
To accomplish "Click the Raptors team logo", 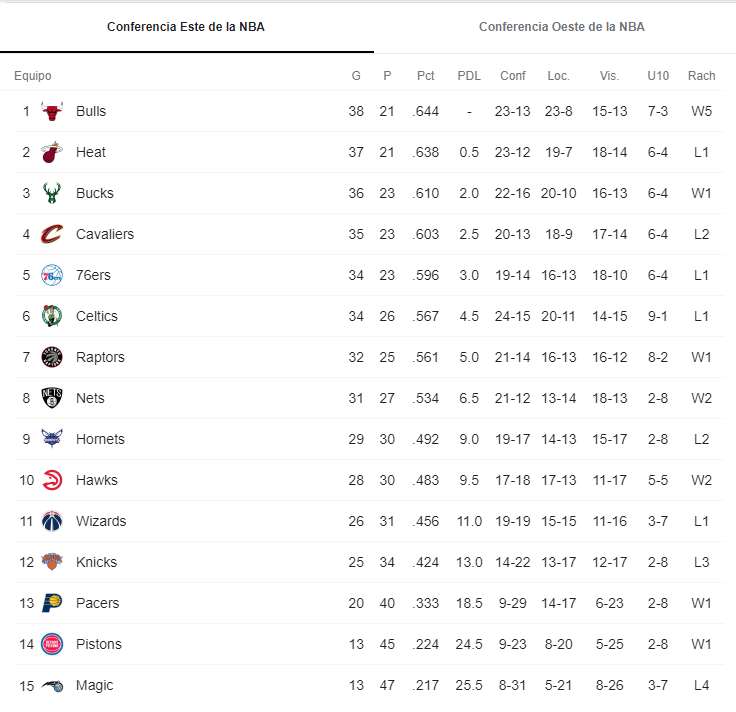I will [52, 357].
